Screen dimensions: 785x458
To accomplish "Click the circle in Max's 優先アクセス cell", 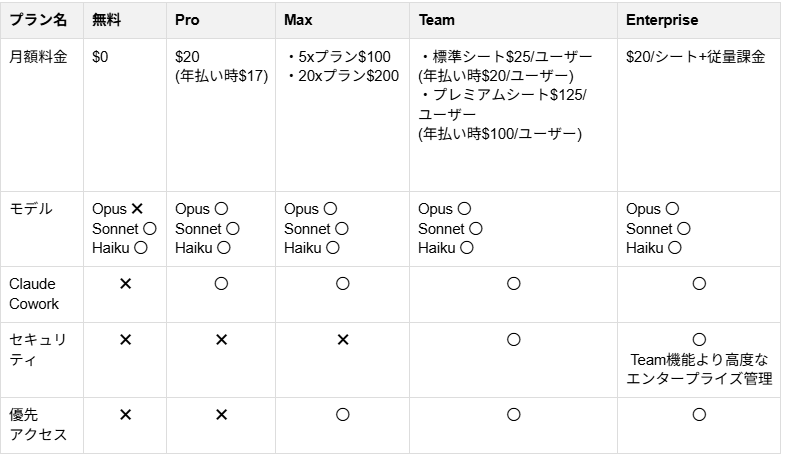I will tap(343, 414).
